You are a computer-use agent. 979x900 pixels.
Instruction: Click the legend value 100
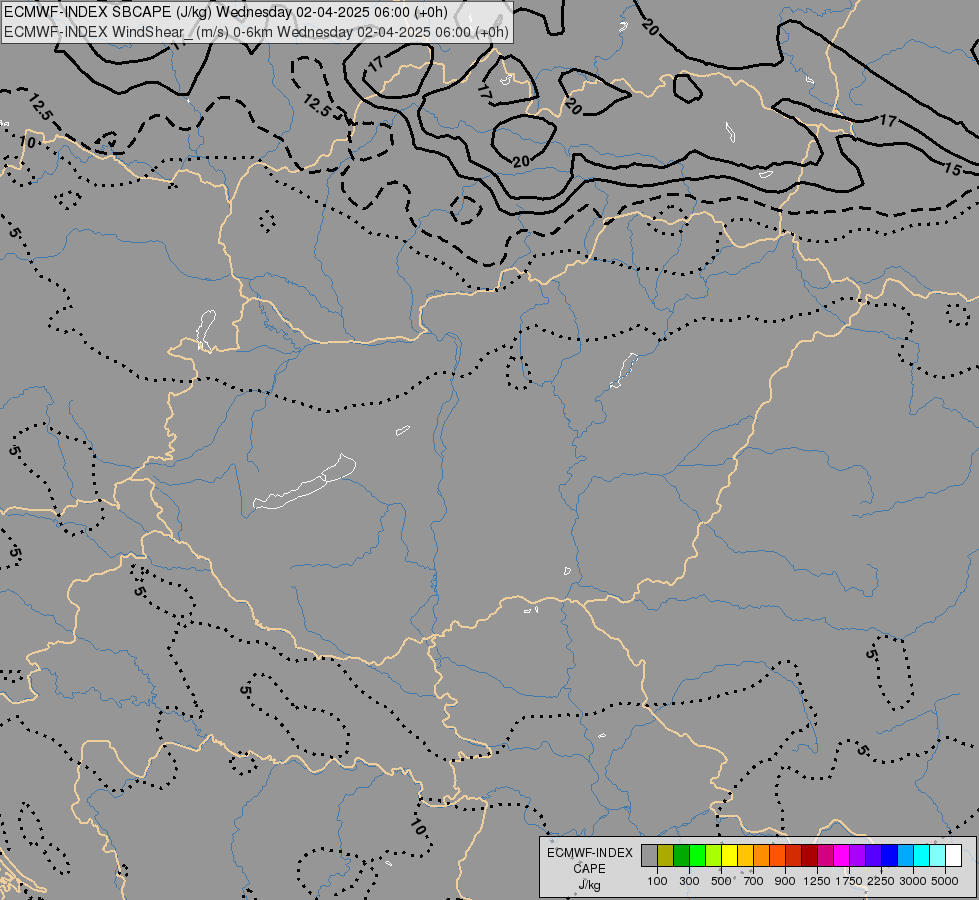pyautogui.click(x=657, y=881)
